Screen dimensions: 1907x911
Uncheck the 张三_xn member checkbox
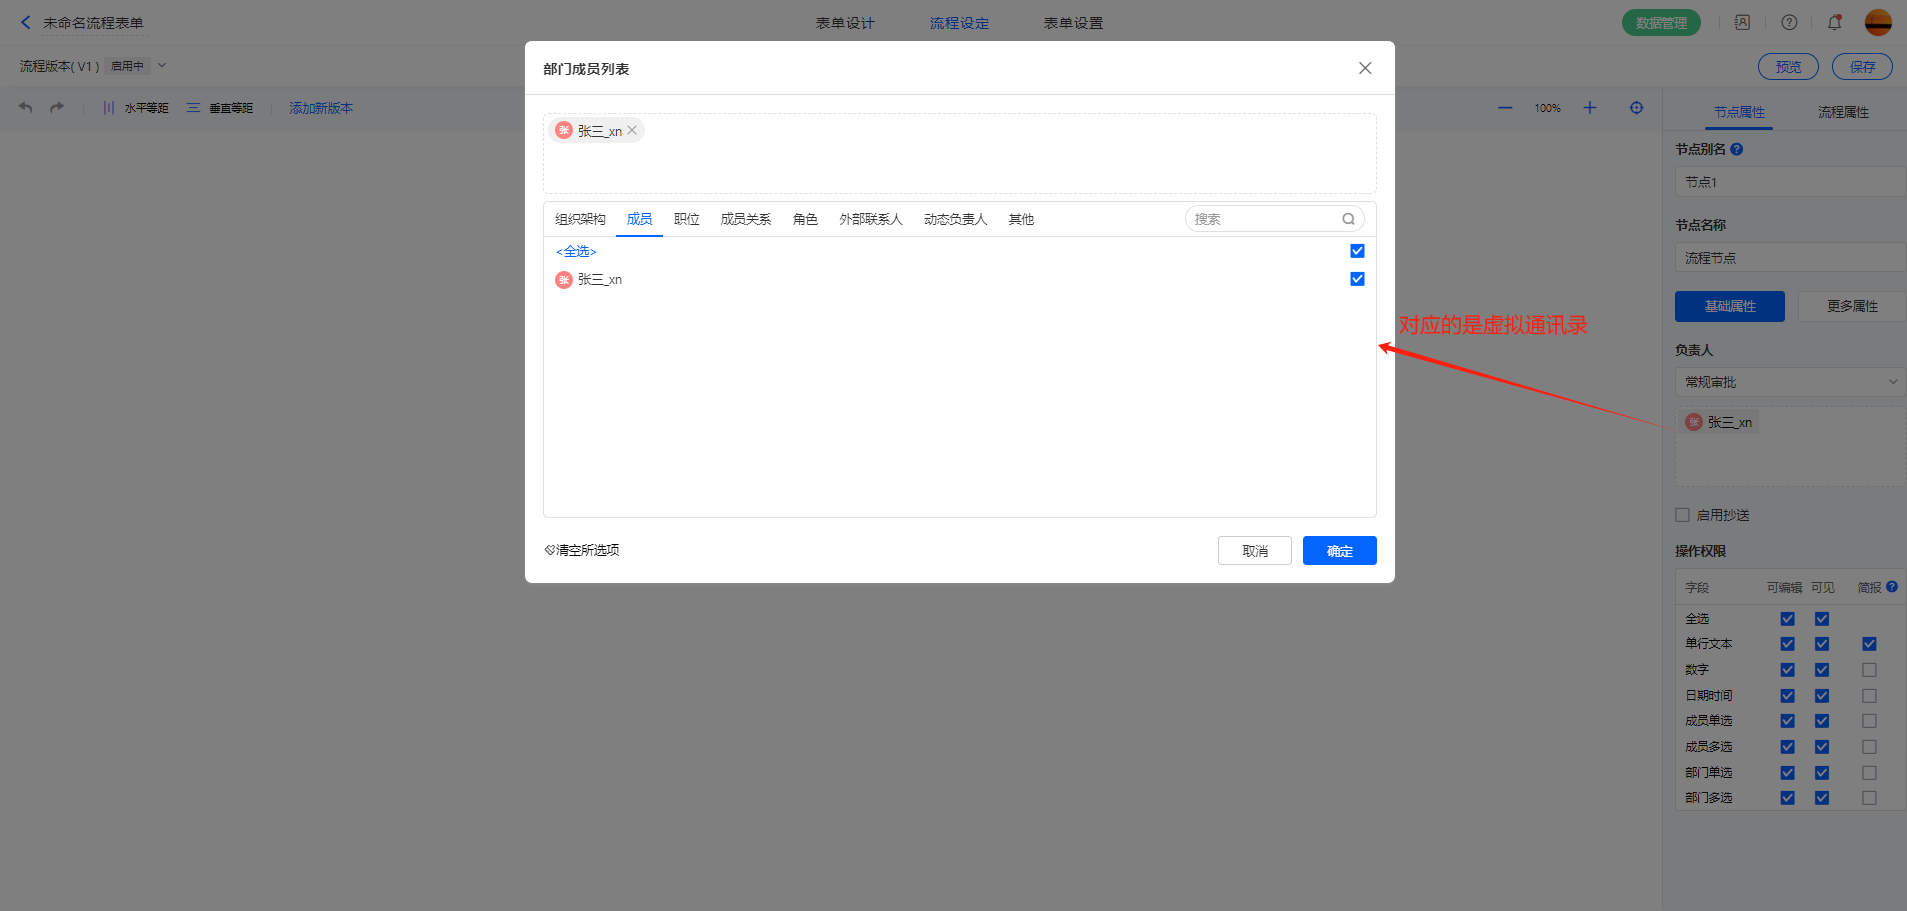tap(1357, 279)
